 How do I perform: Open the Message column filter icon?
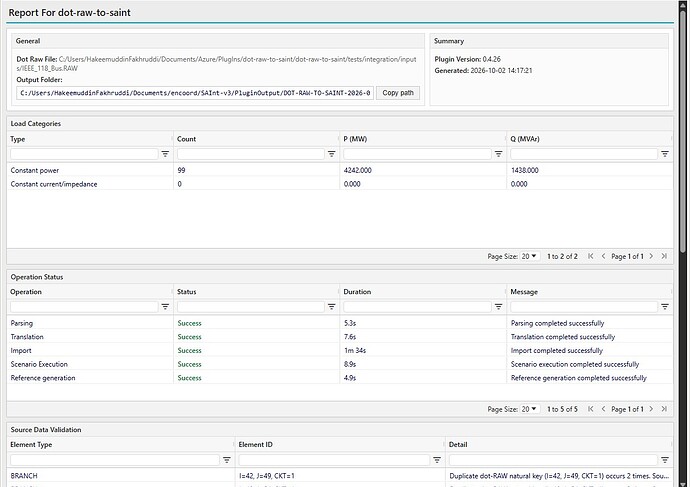click(x=664, y=307)
